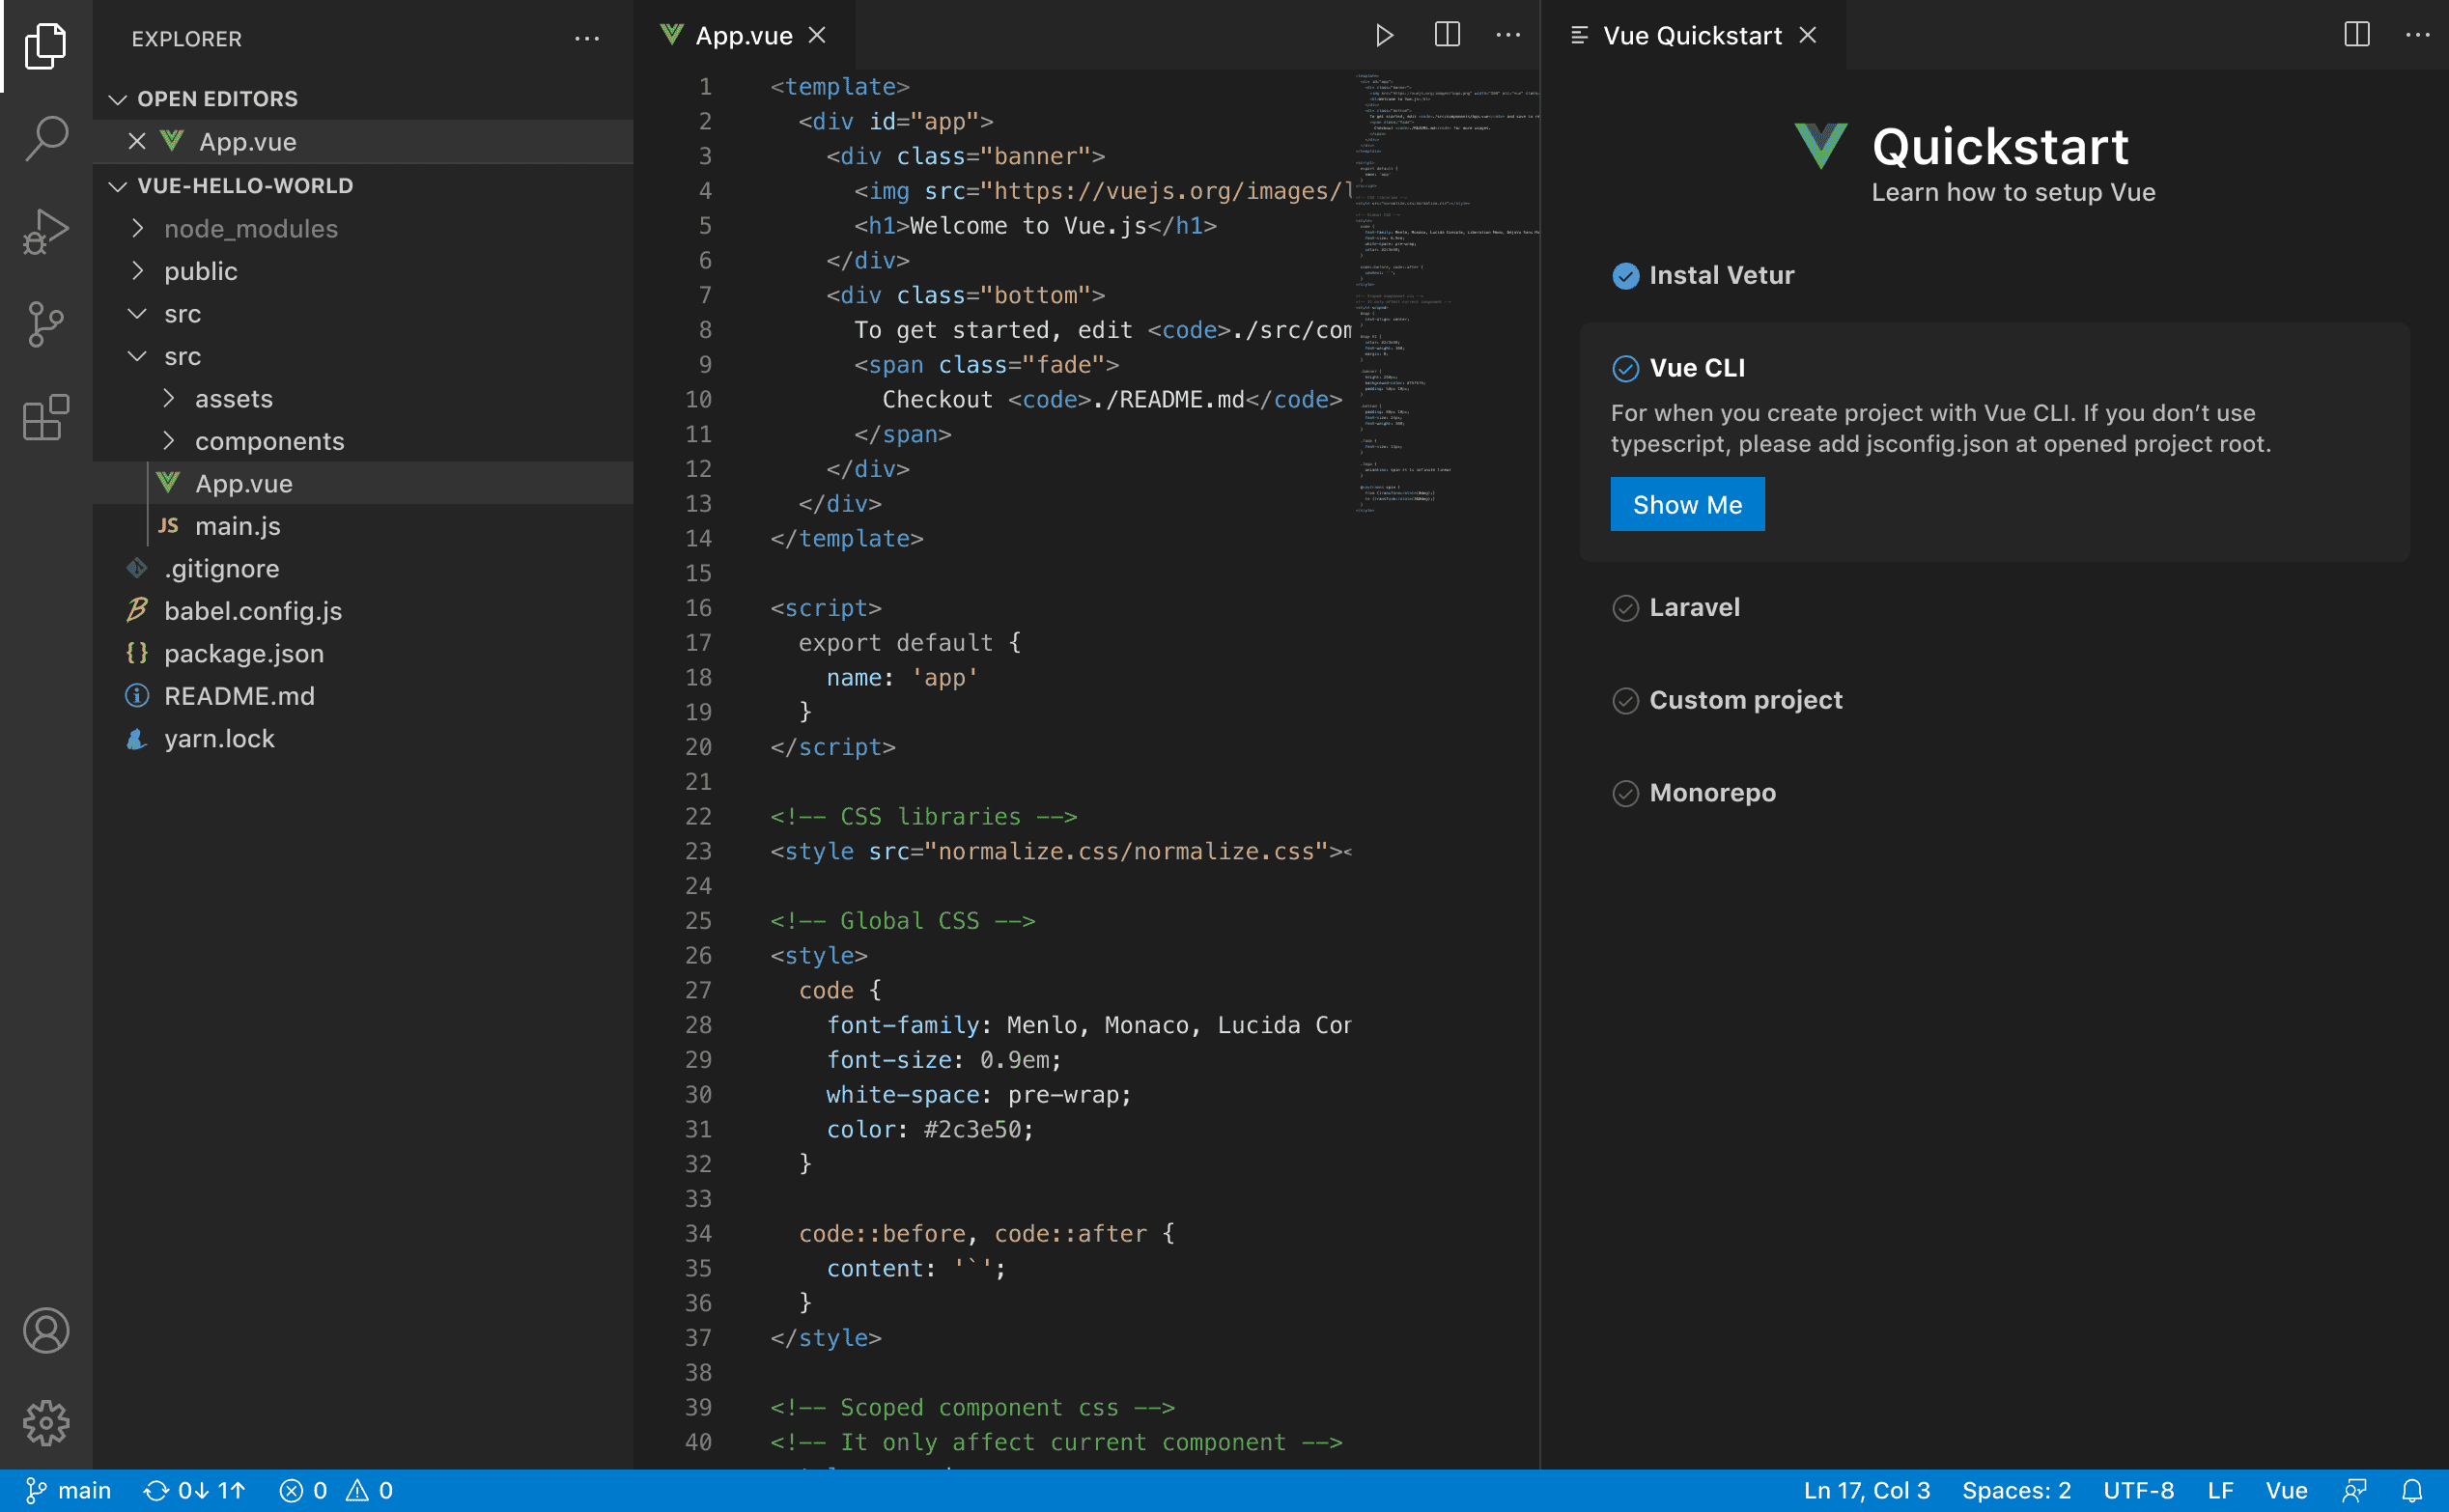Click the Vue logo in Quickstart header
Screen dimensions: 2449x1512
1821,146
